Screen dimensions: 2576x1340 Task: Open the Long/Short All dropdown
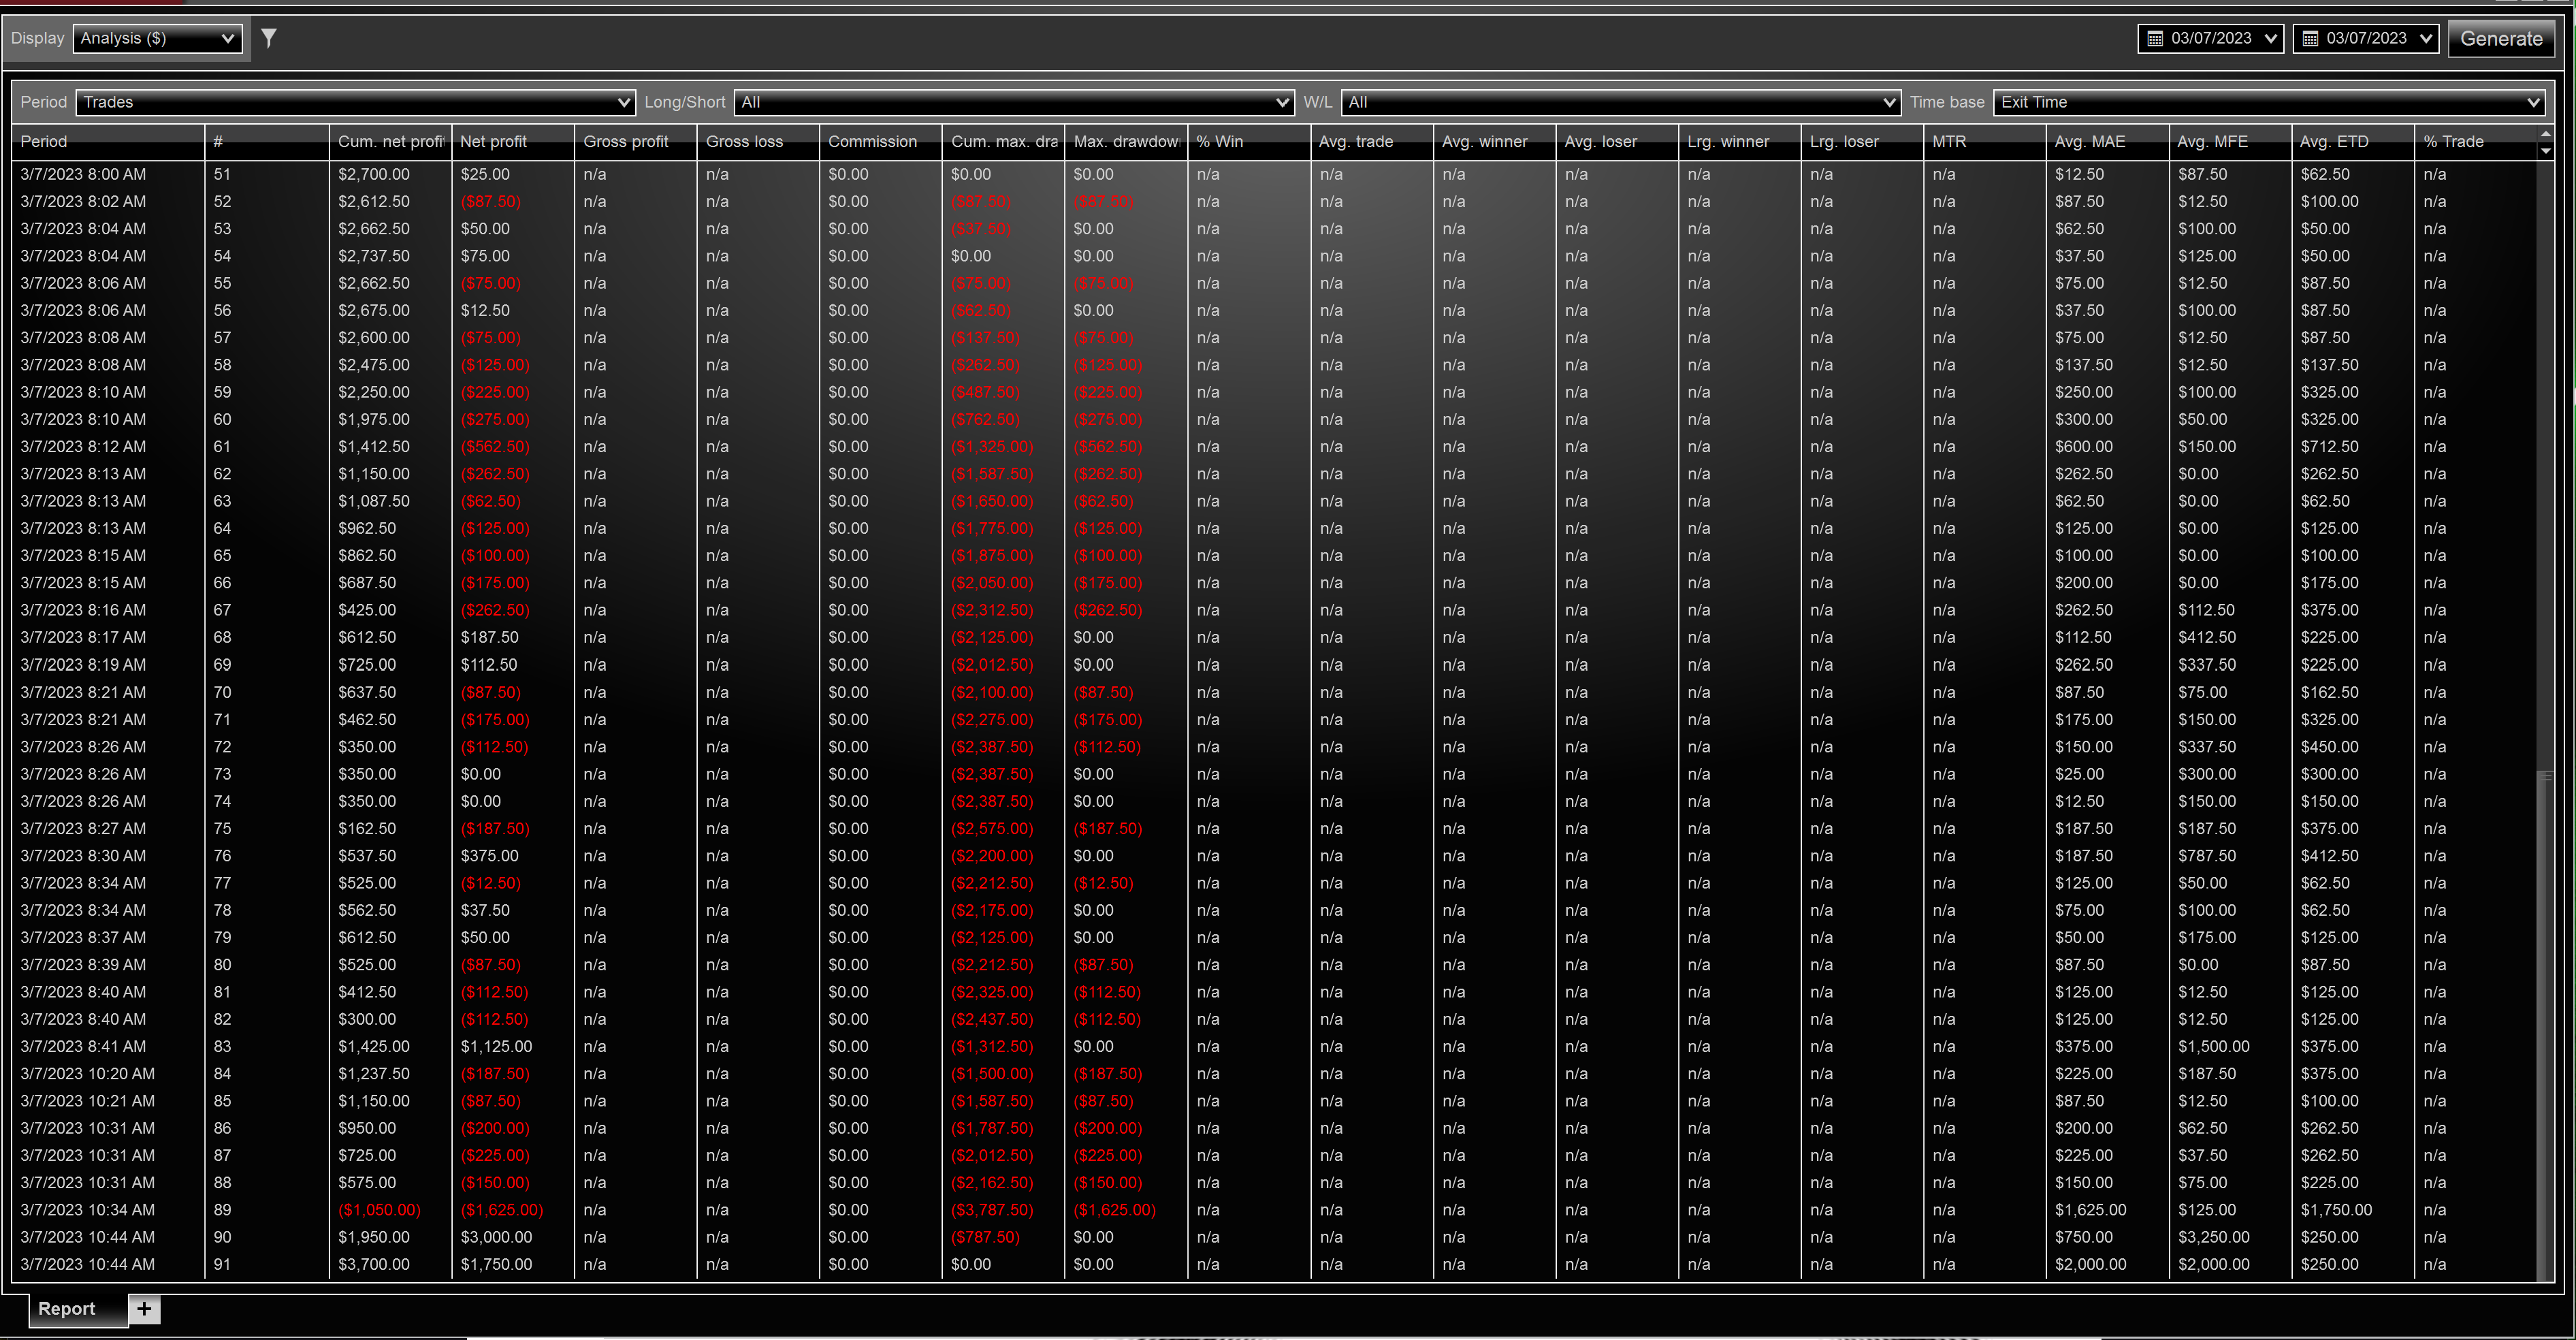1014,102
